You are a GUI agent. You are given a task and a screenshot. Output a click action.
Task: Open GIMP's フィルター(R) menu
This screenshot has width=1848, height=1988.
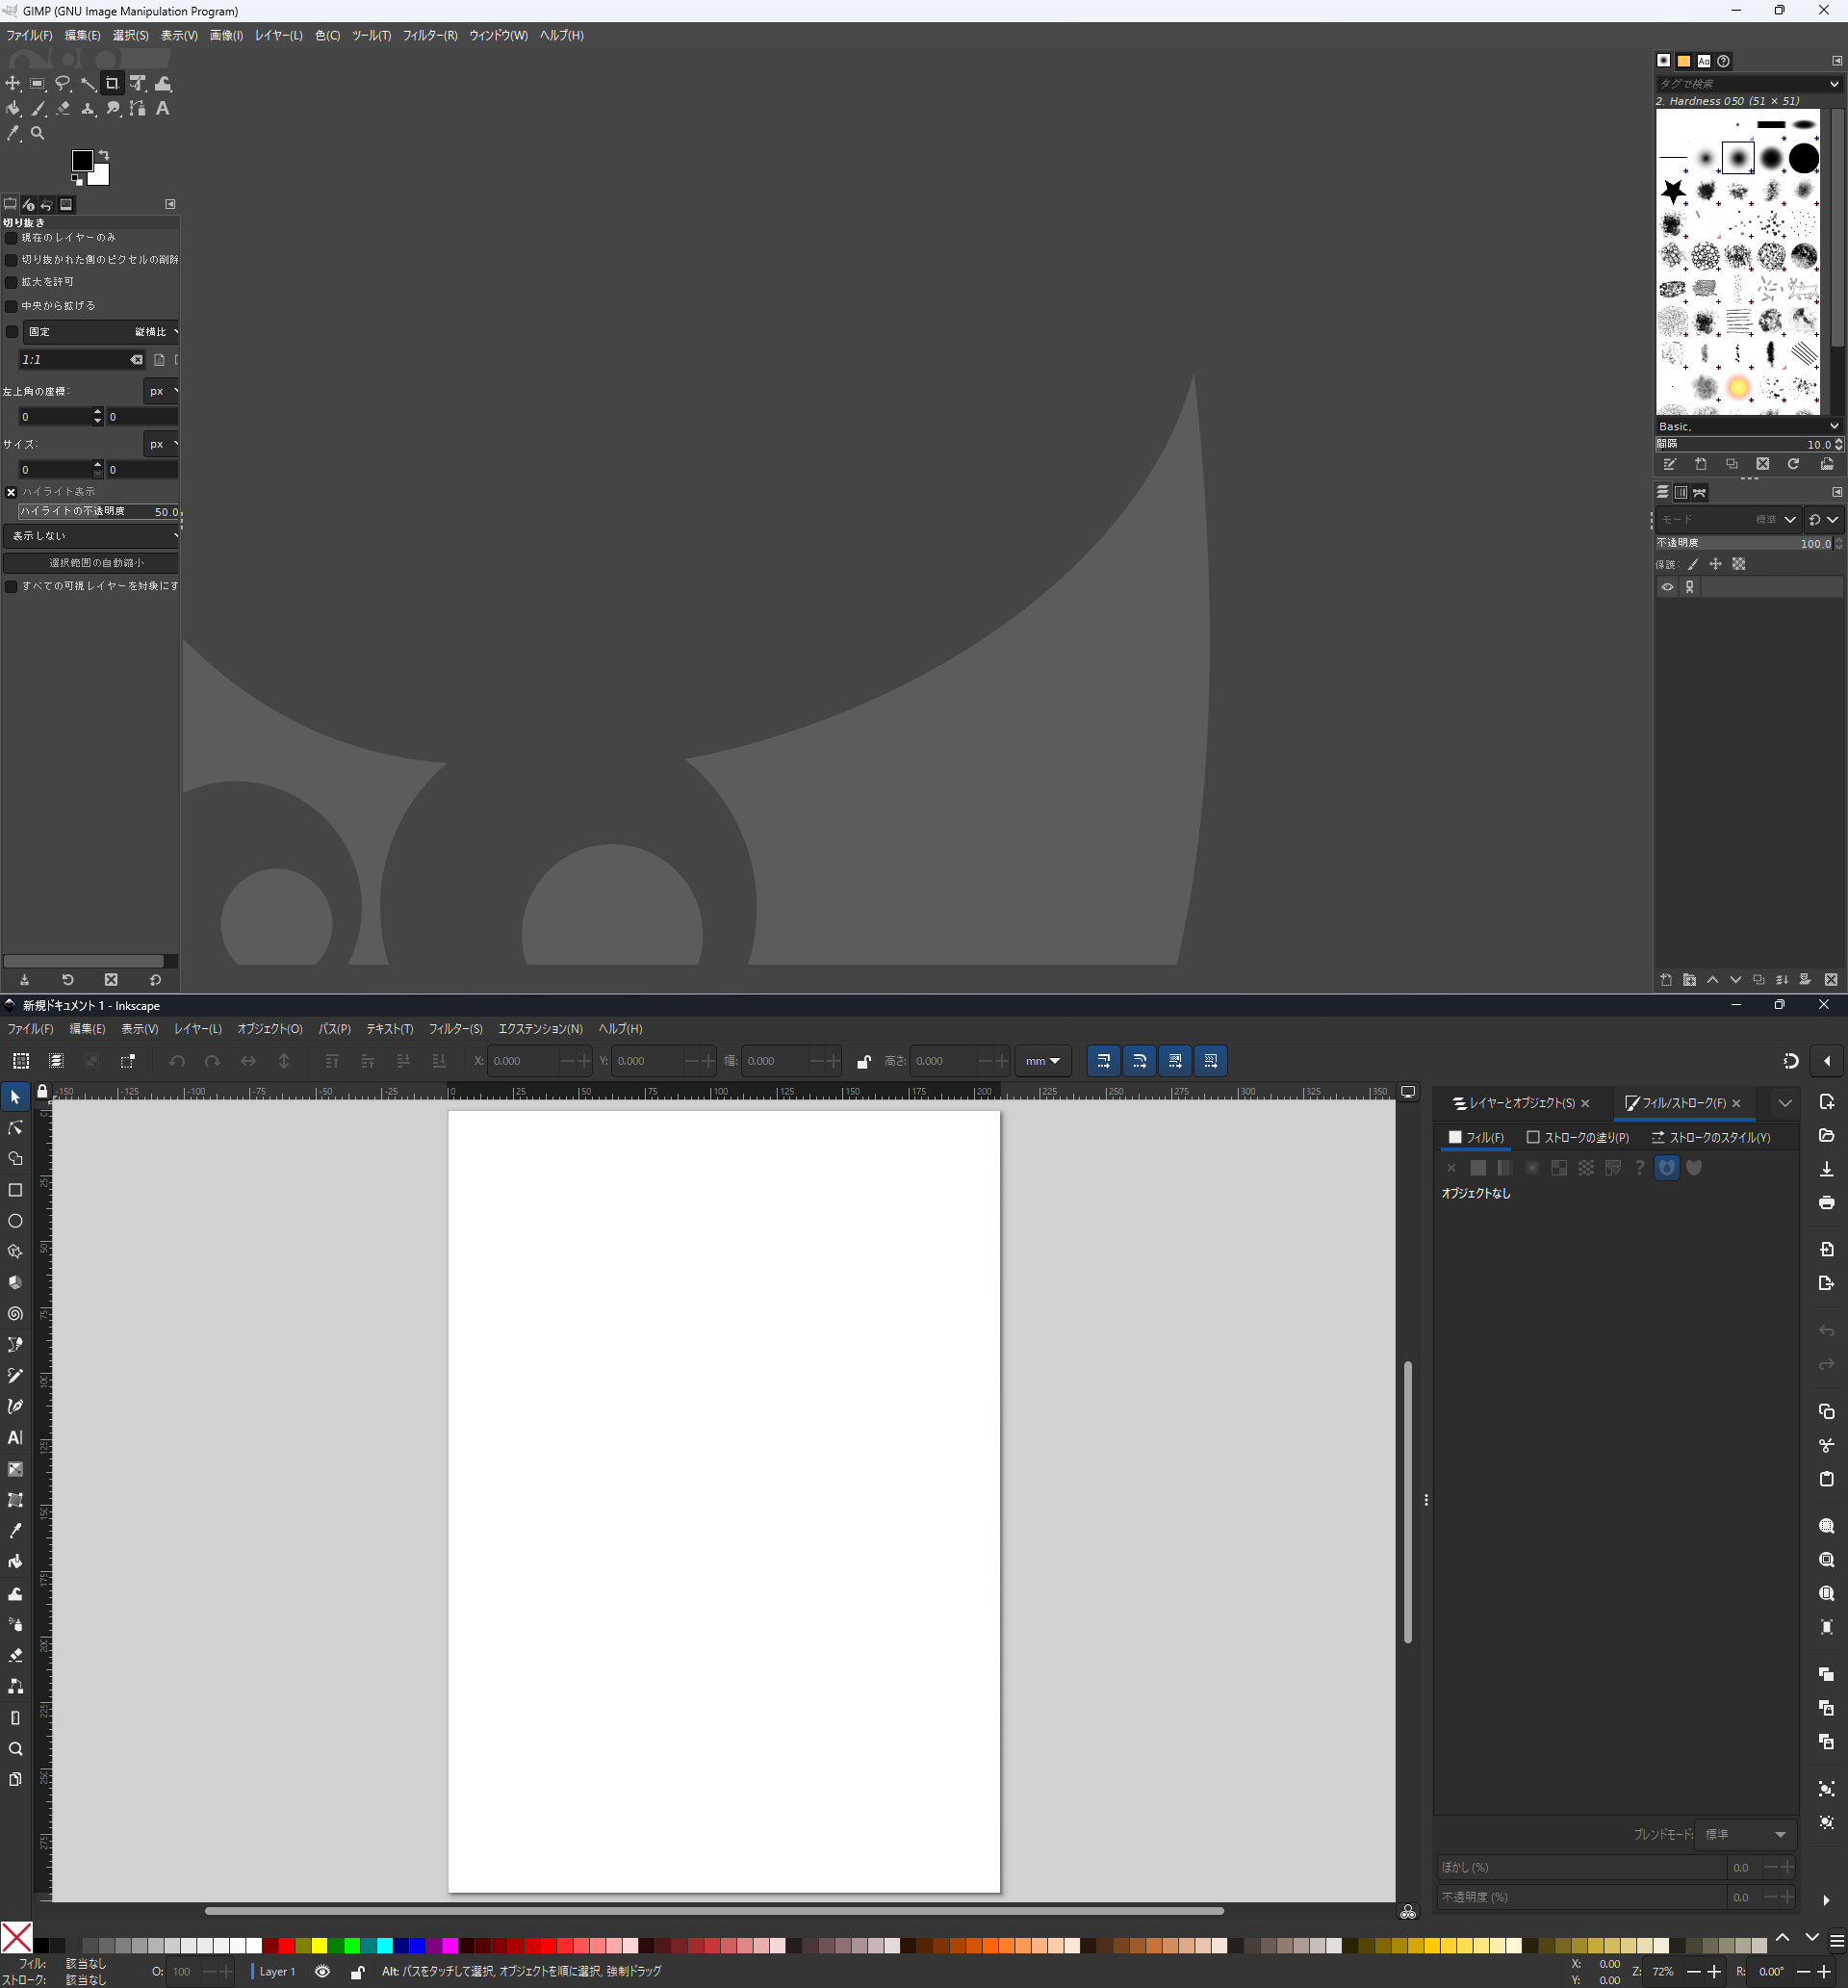pyautogui.click(x=429, y=35)
